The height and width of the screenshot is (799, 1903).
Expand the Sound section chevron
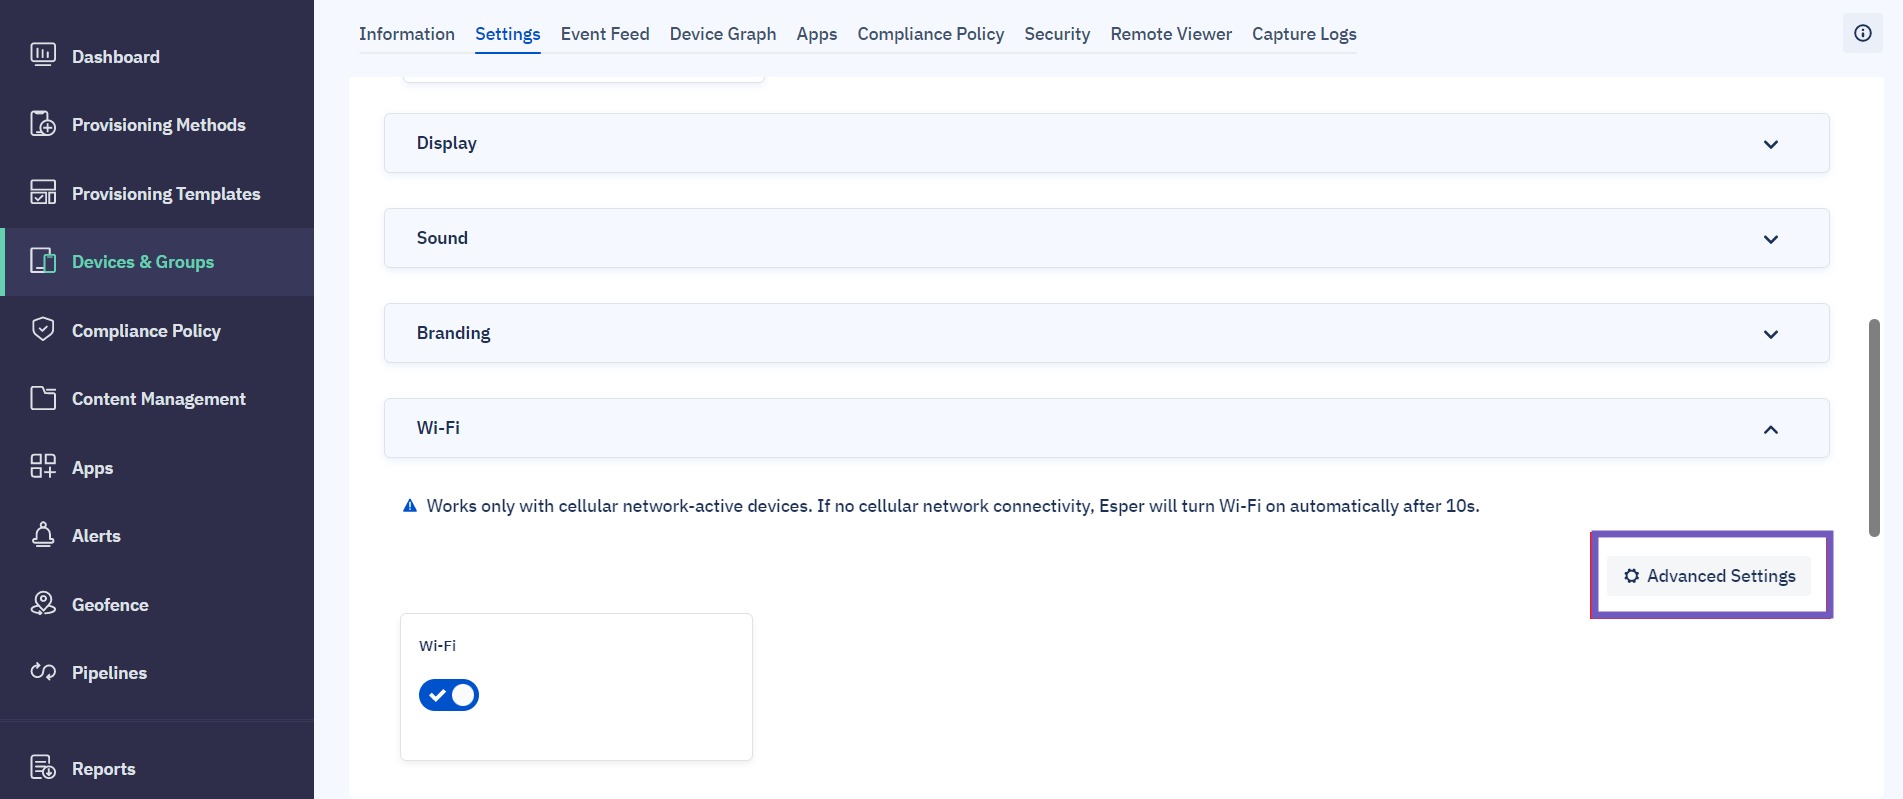(1771, 239)
